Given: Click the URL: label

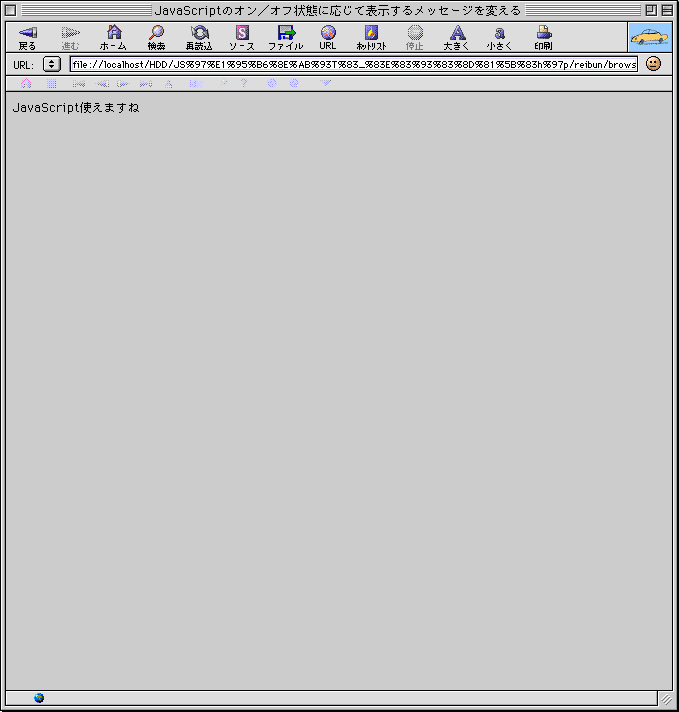Looking at the screenshot, I should 23,65.
